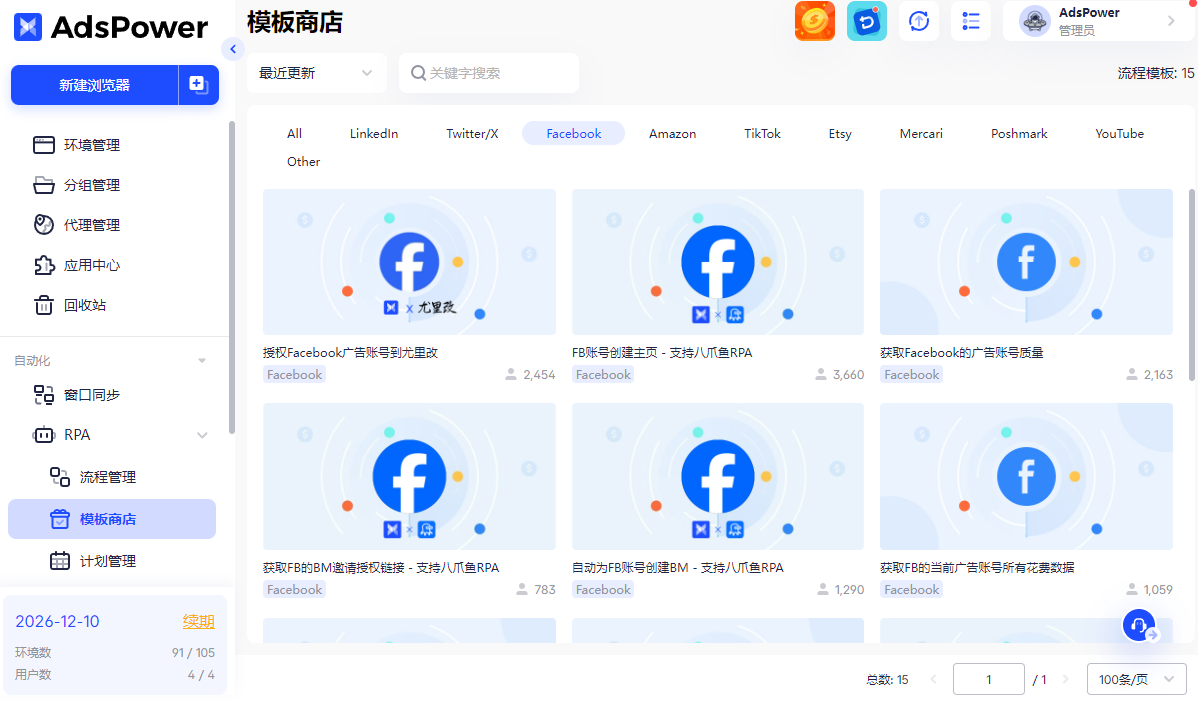Open the customer support headset button
The image size is (1198, 702).
(1138, 625)
